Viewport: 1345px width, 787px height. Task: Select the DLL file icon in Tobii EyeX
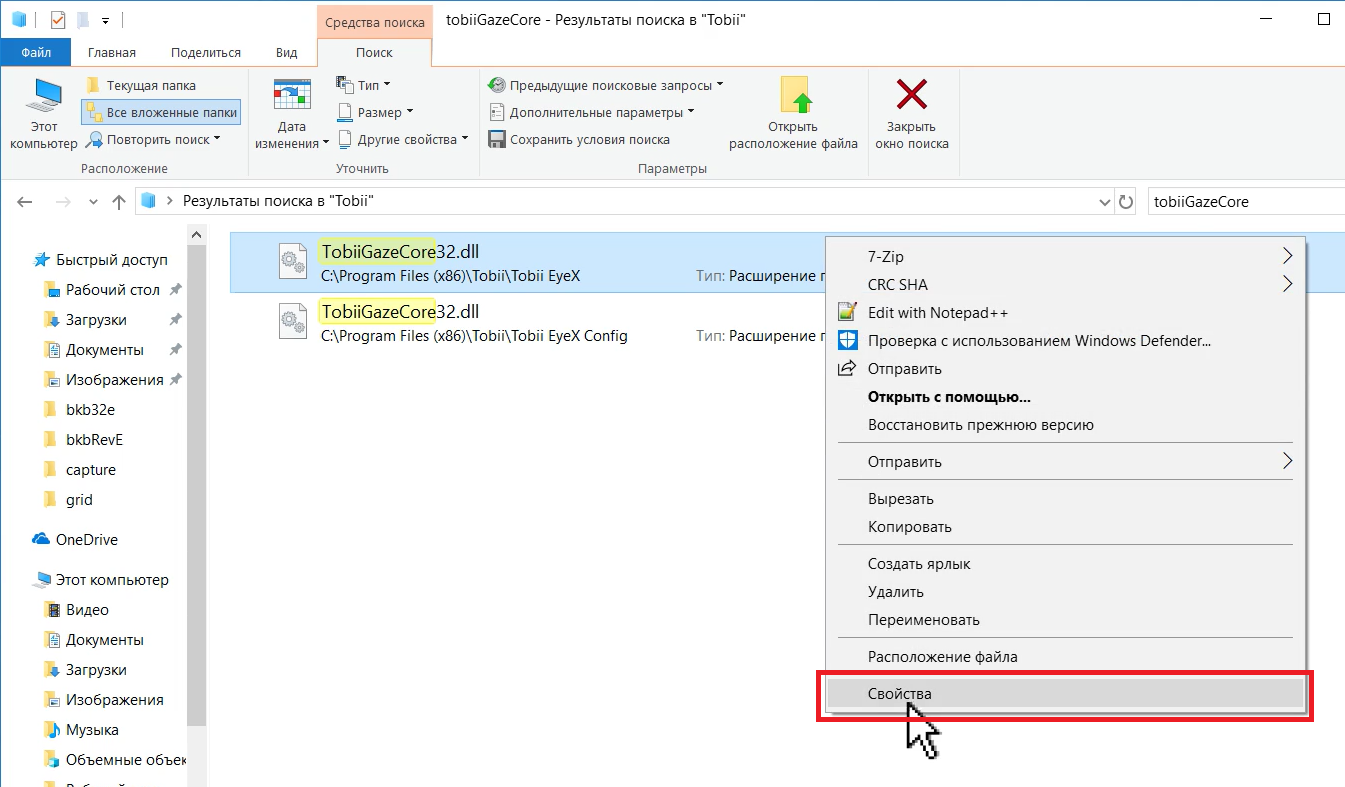point(292,262)
